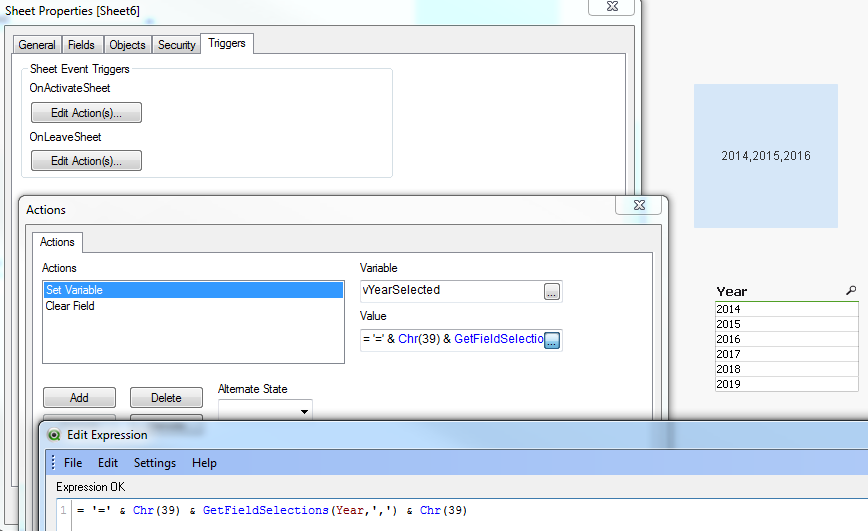Select 2017 in the Year list box
The height and width of the screenshot is (531, 868).
click(787, 354)
